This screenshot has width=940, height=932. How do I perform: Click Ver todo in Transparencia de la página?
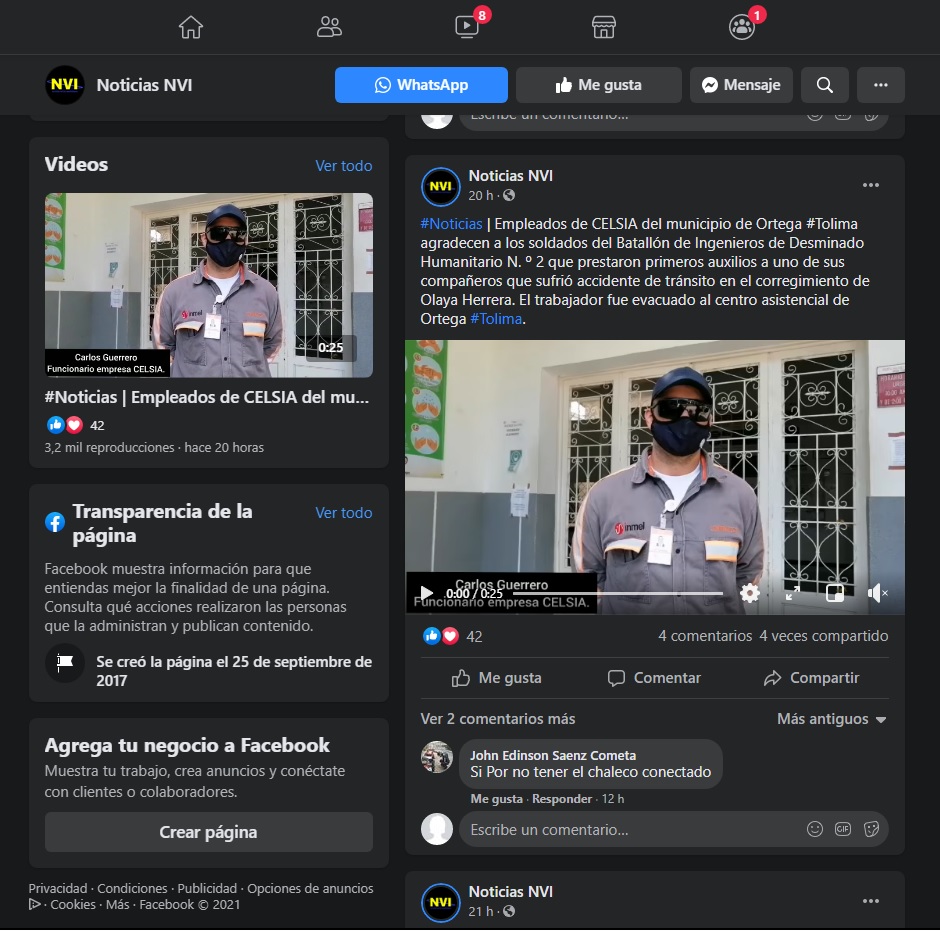click(x=344, y=513)
